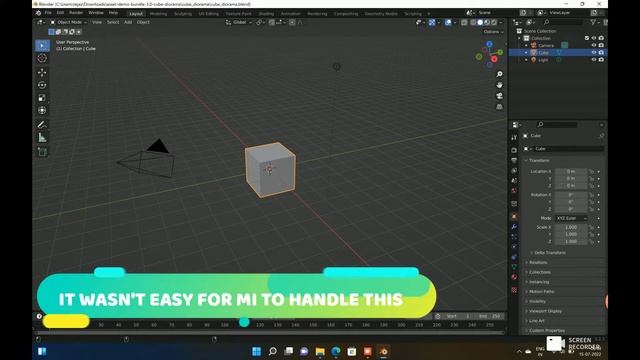Click the Blender icon in the taskbar

click(x=384, y=351)
